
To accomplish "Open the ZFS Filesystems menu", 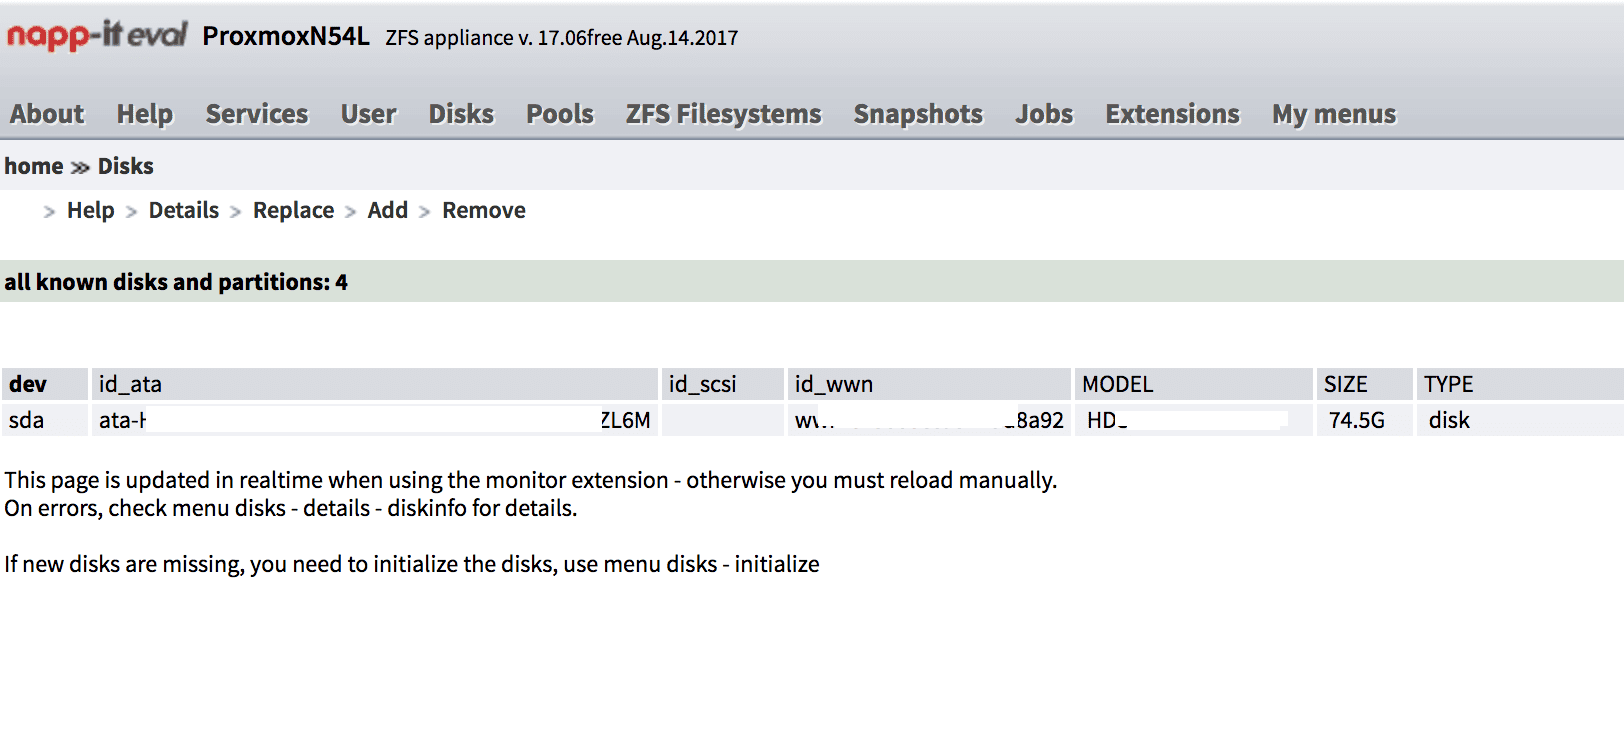I will (724, 114).
